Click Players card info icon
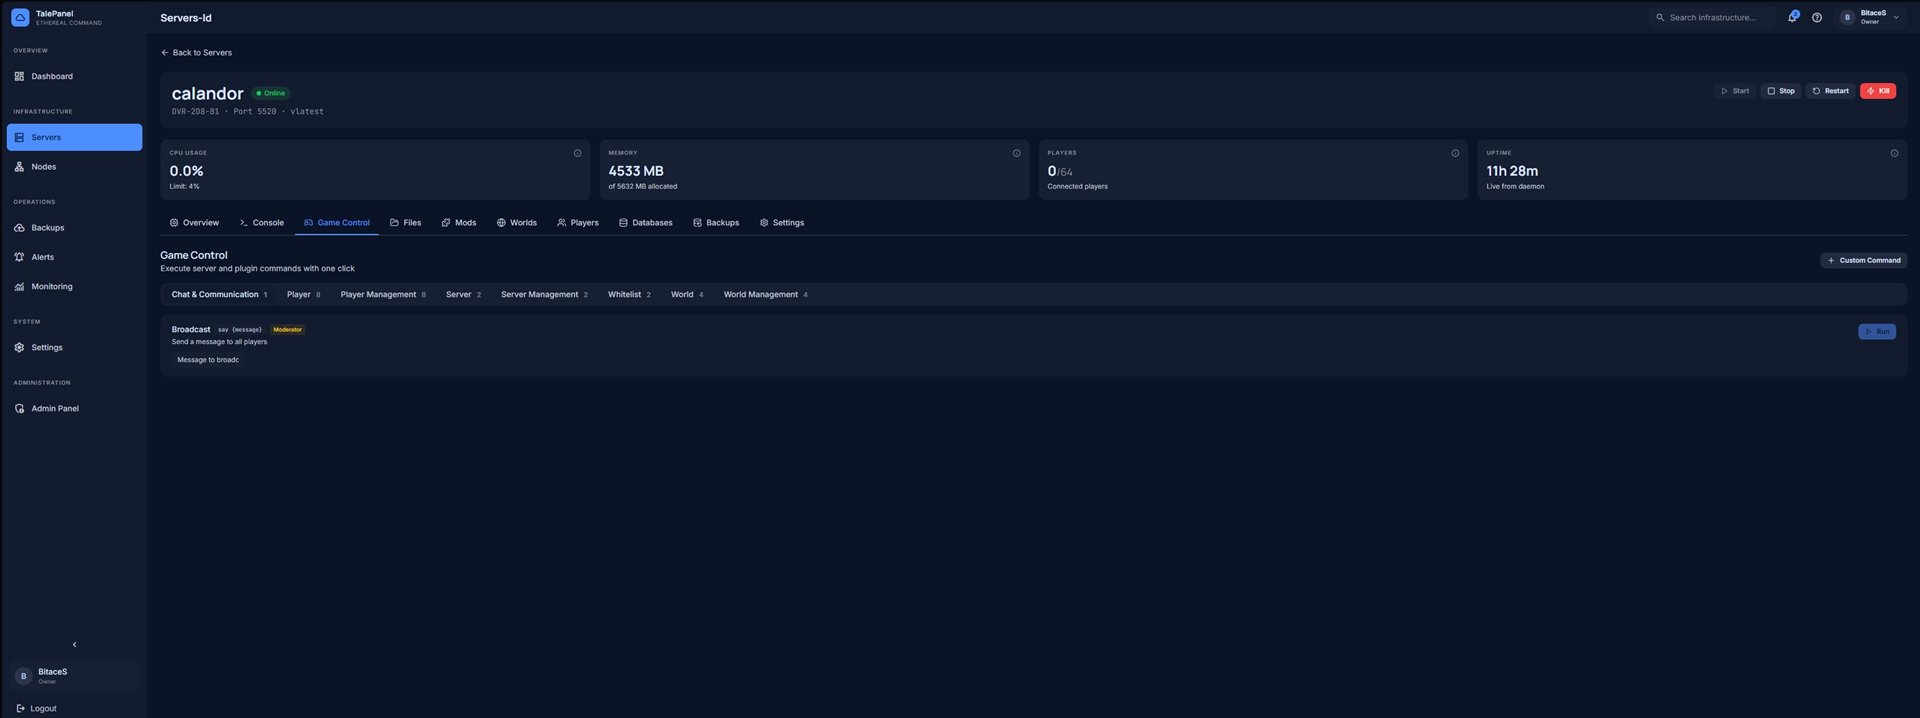 1455,153
